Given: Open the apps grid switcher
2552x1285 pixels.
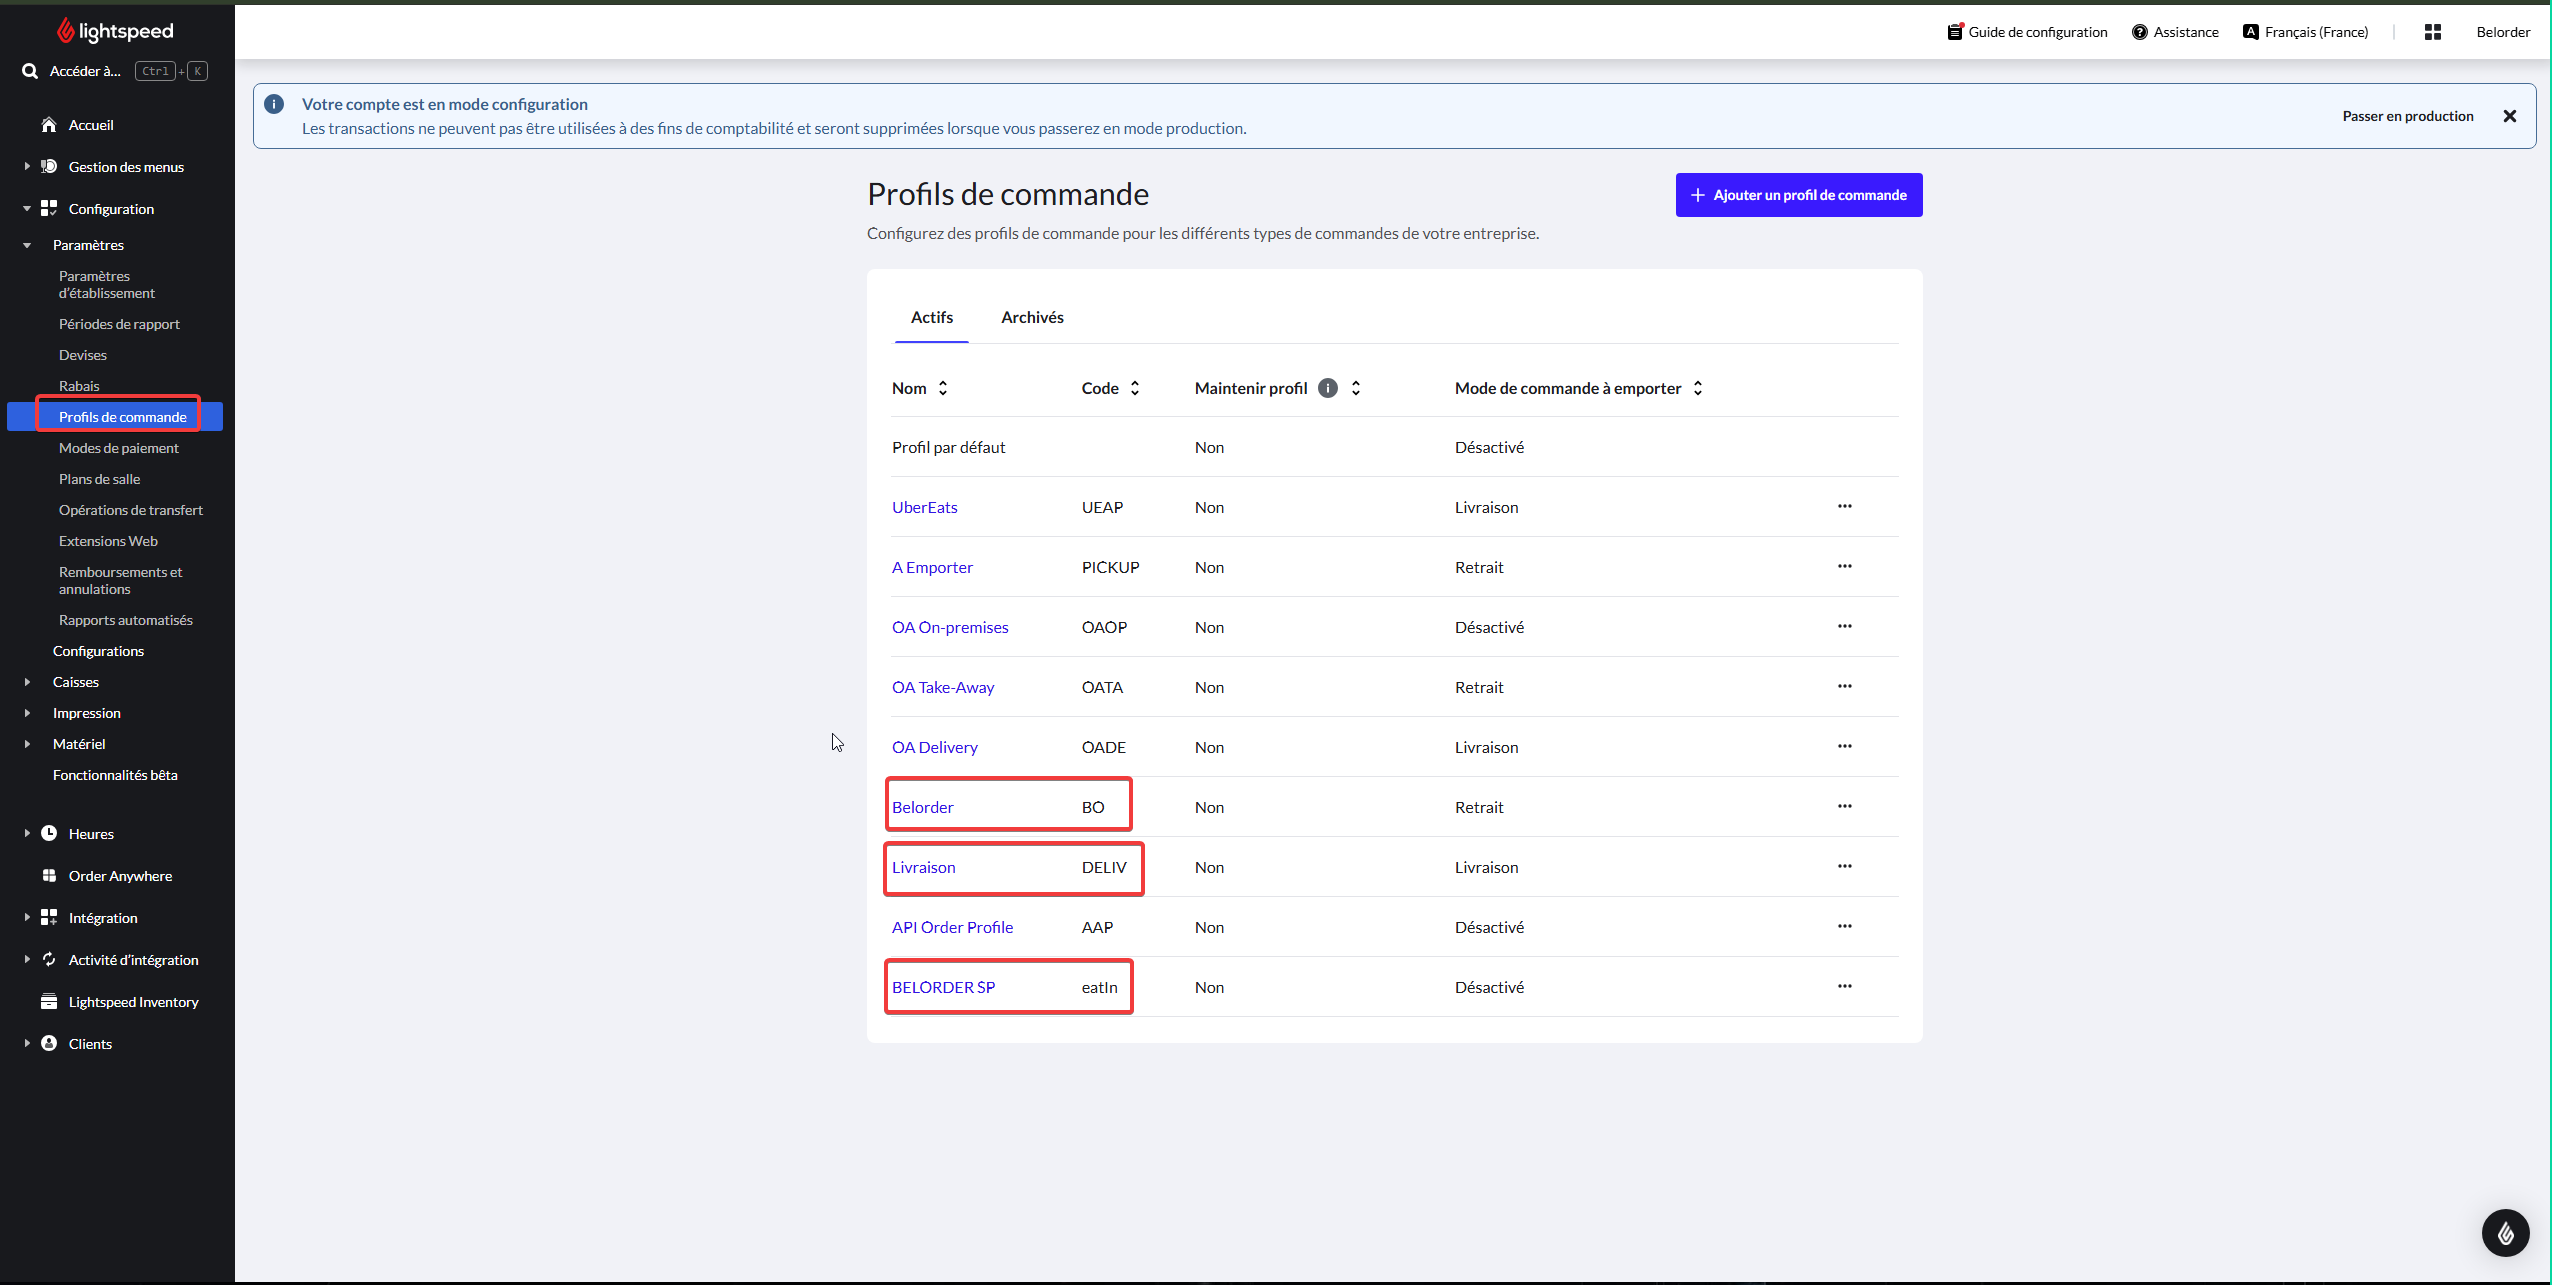Looking at the screenshot, I should pos(2433,32).
